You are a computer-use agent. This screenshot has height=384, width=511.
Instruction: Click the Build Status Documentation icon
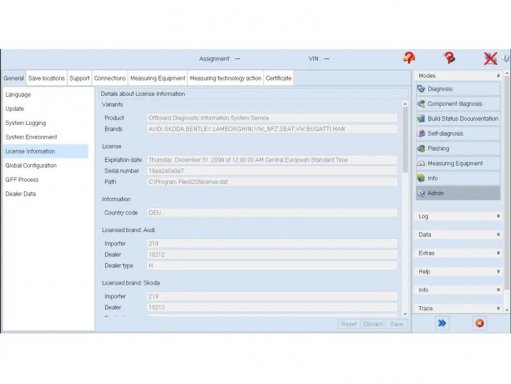421,119
